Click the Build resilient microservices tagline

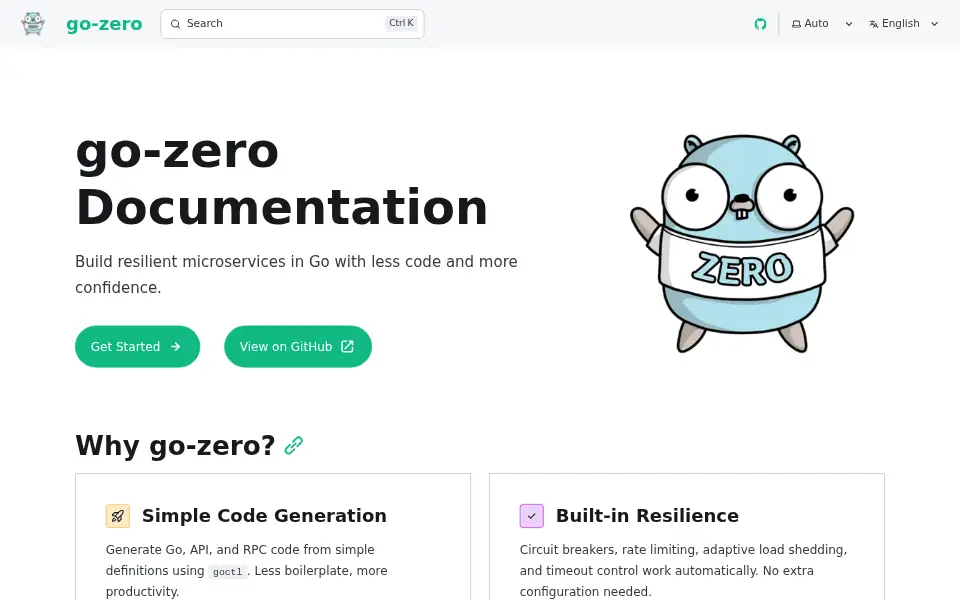coord(296,274)
